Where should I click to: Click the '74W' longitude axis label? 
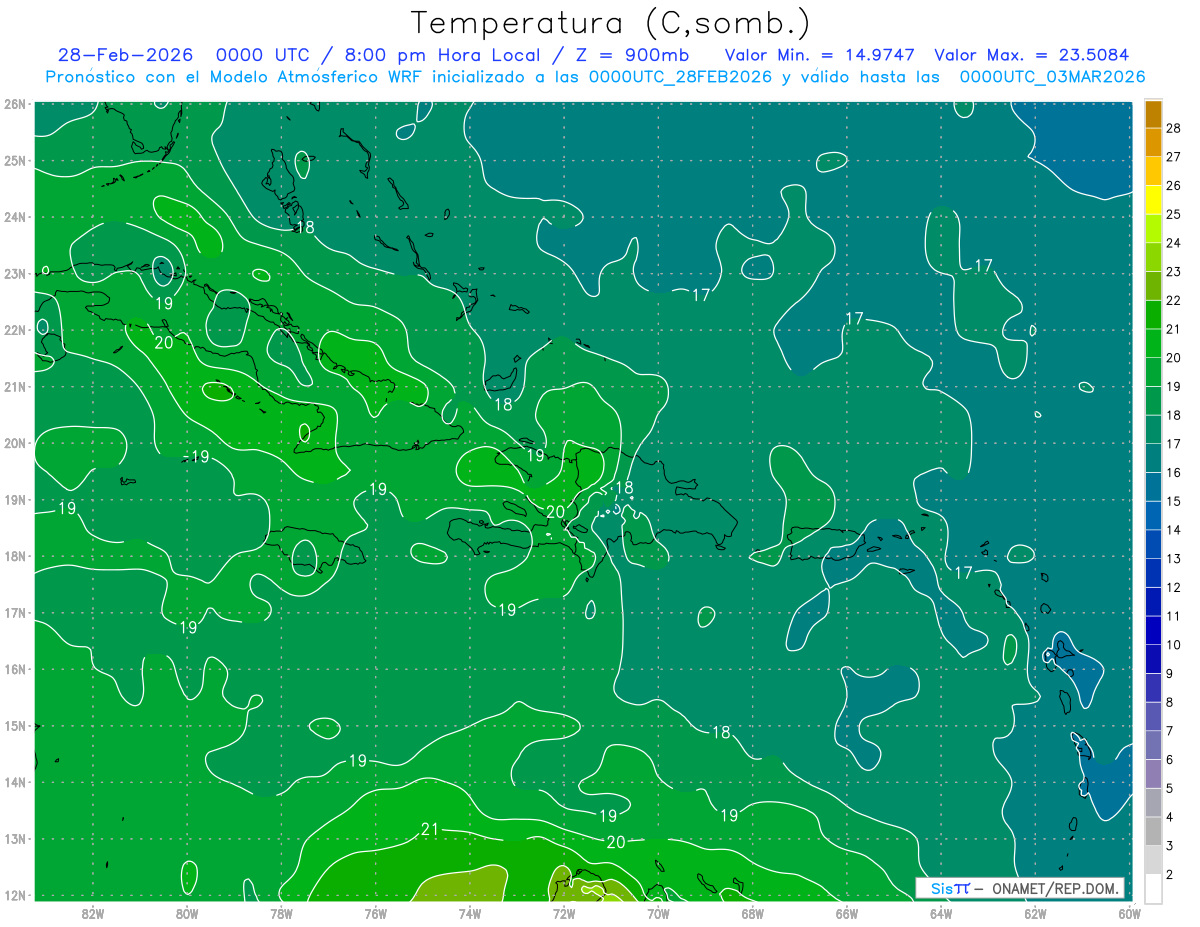pos(470,913)
